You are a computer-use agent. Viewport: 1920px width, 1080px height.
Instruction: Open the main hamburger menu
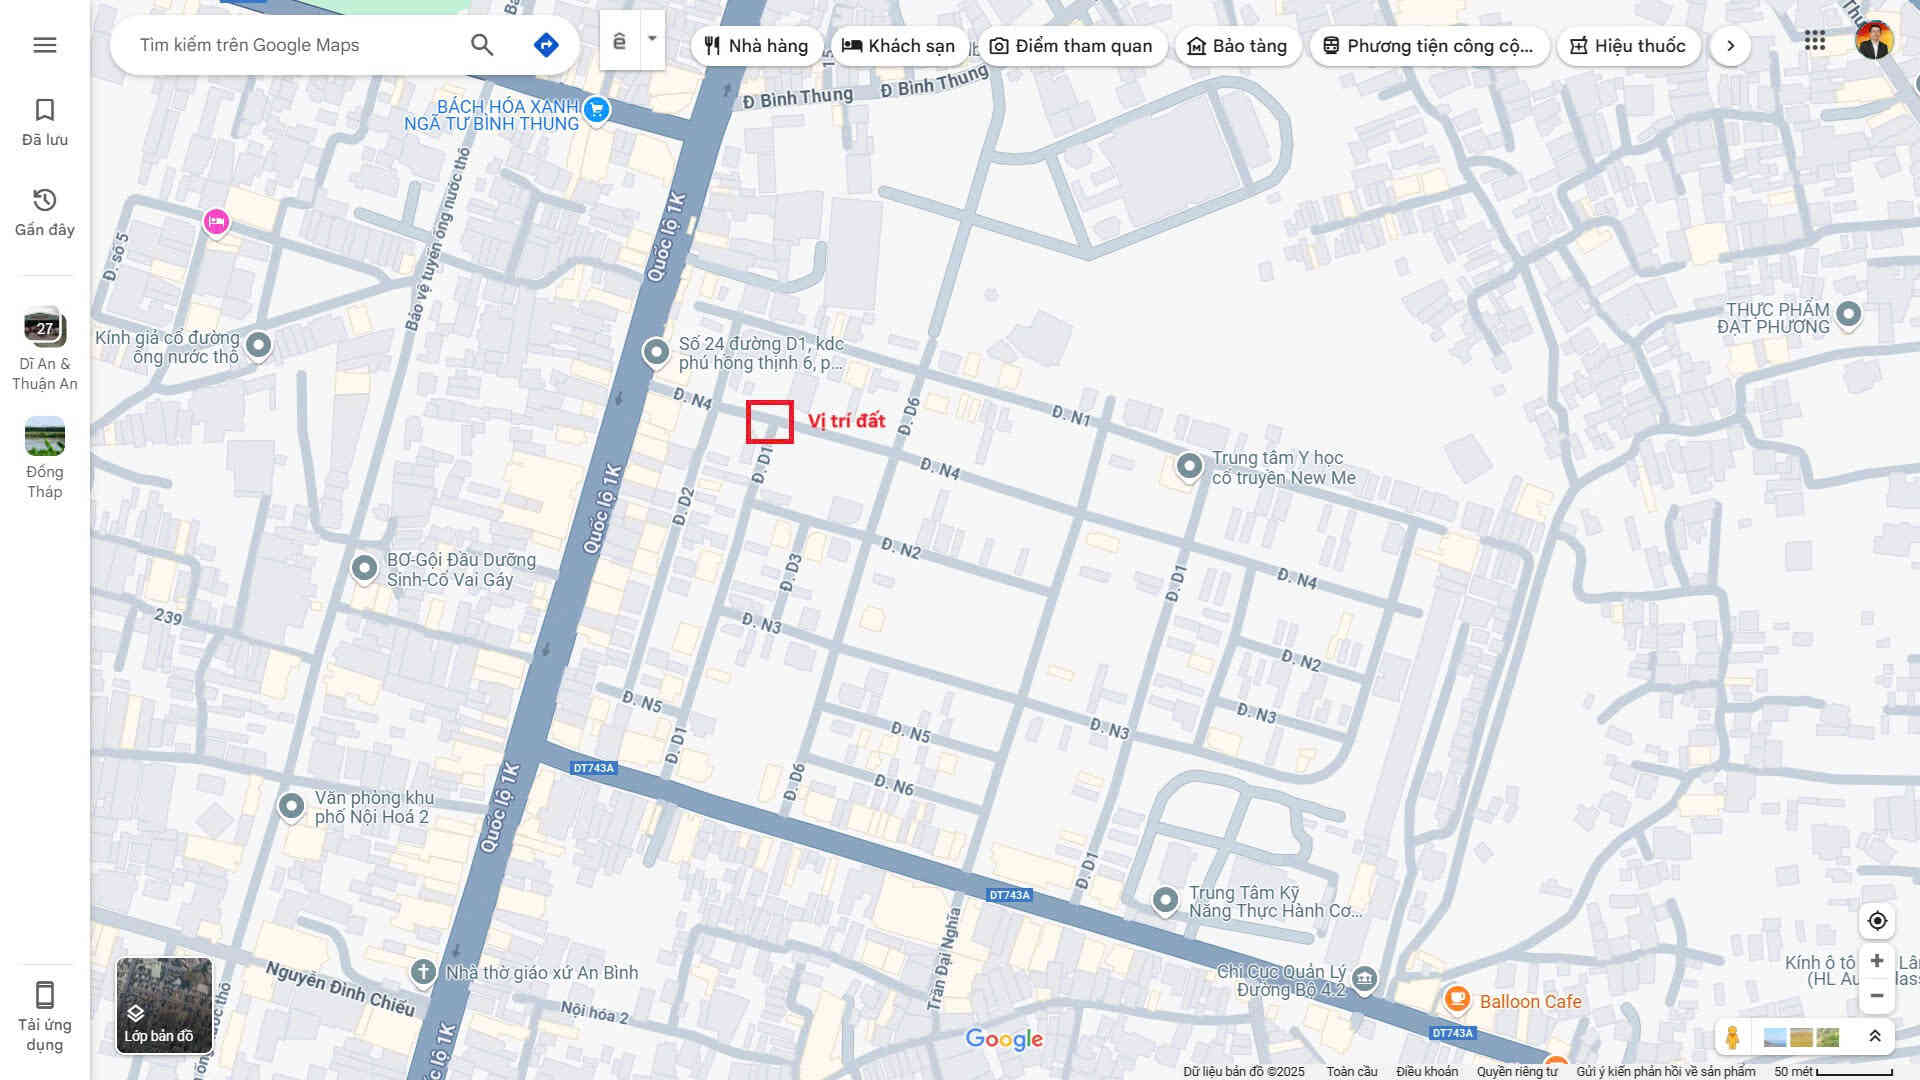(45, 45)
